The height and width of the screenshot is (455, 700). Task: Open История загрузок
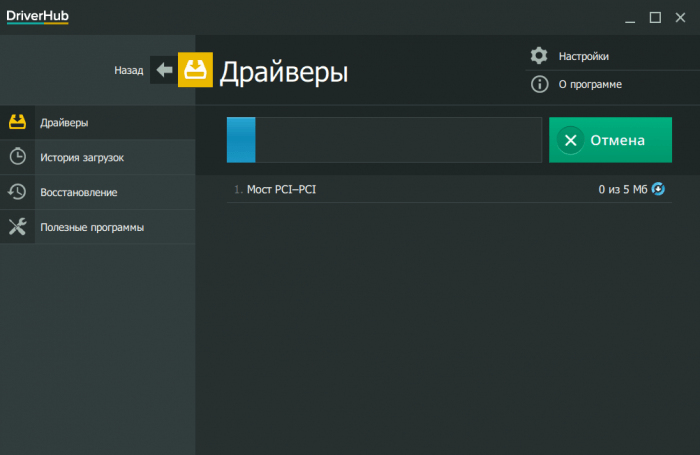tap(97, 157)
